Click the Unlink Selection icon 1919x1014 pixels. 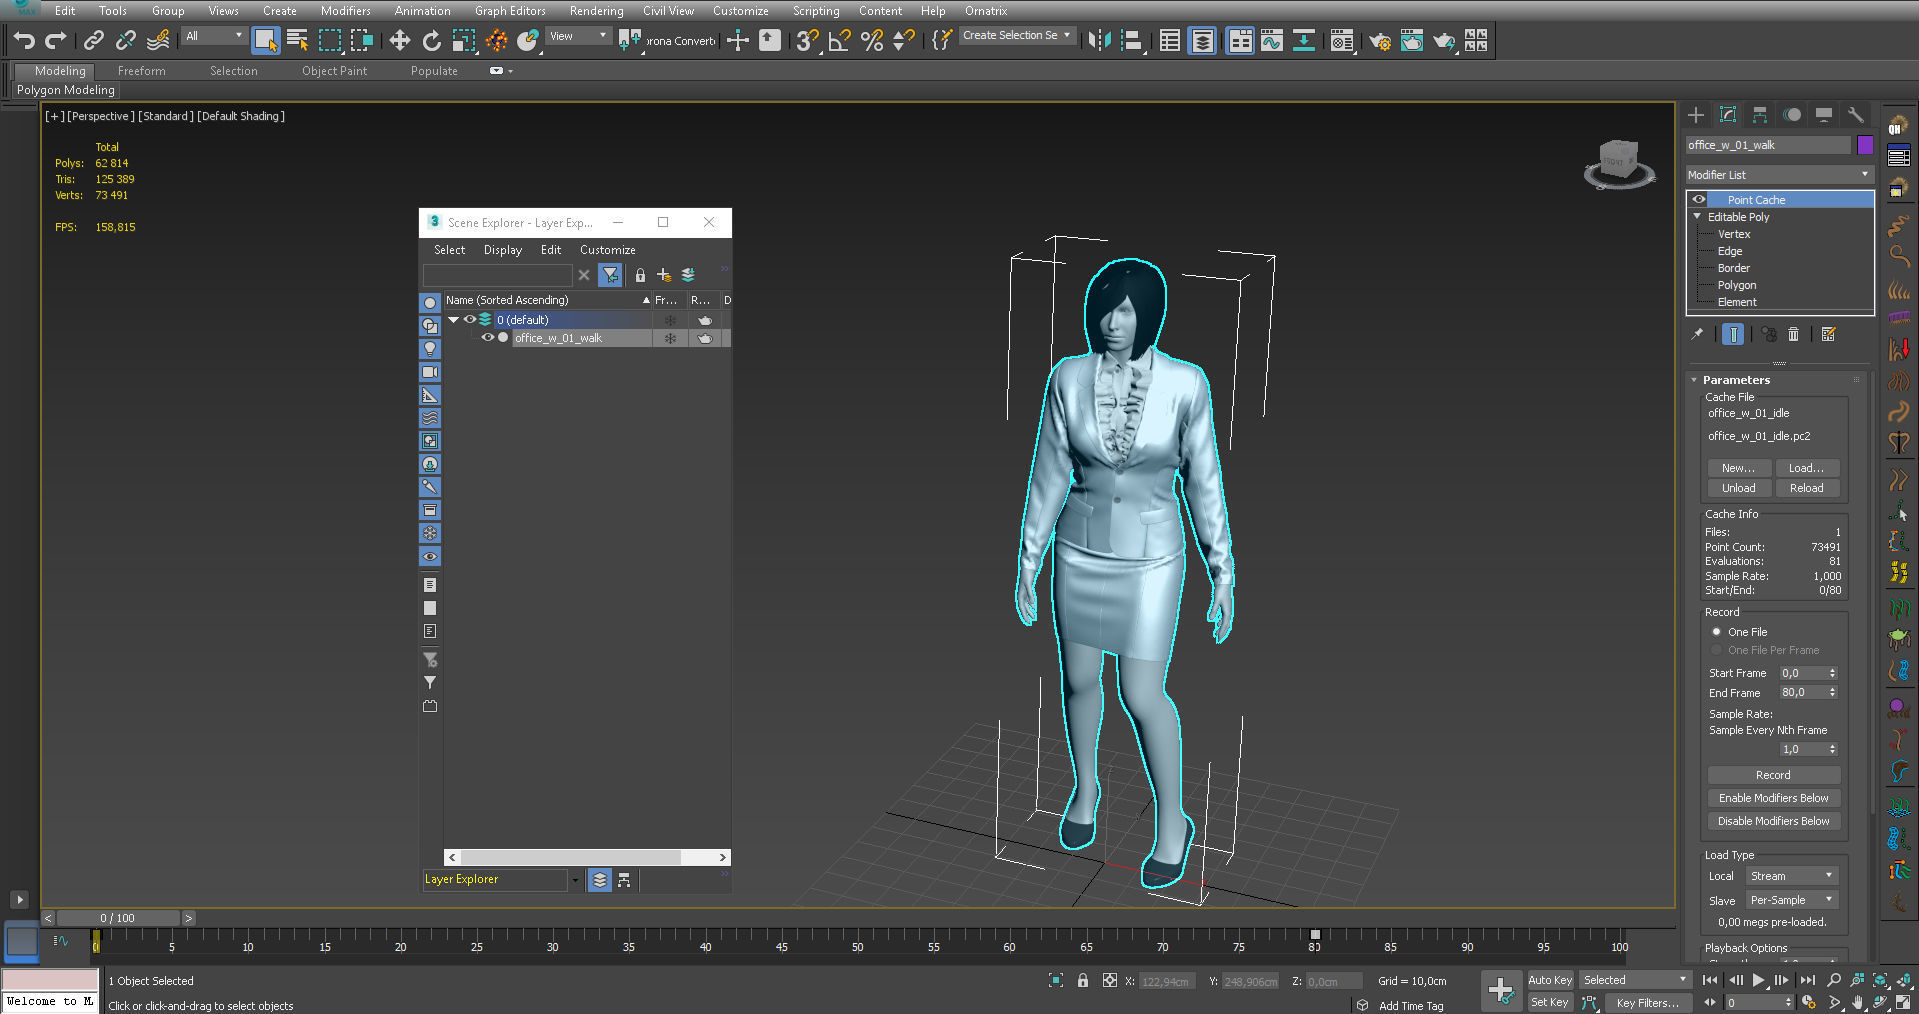(x=126, y=40)
